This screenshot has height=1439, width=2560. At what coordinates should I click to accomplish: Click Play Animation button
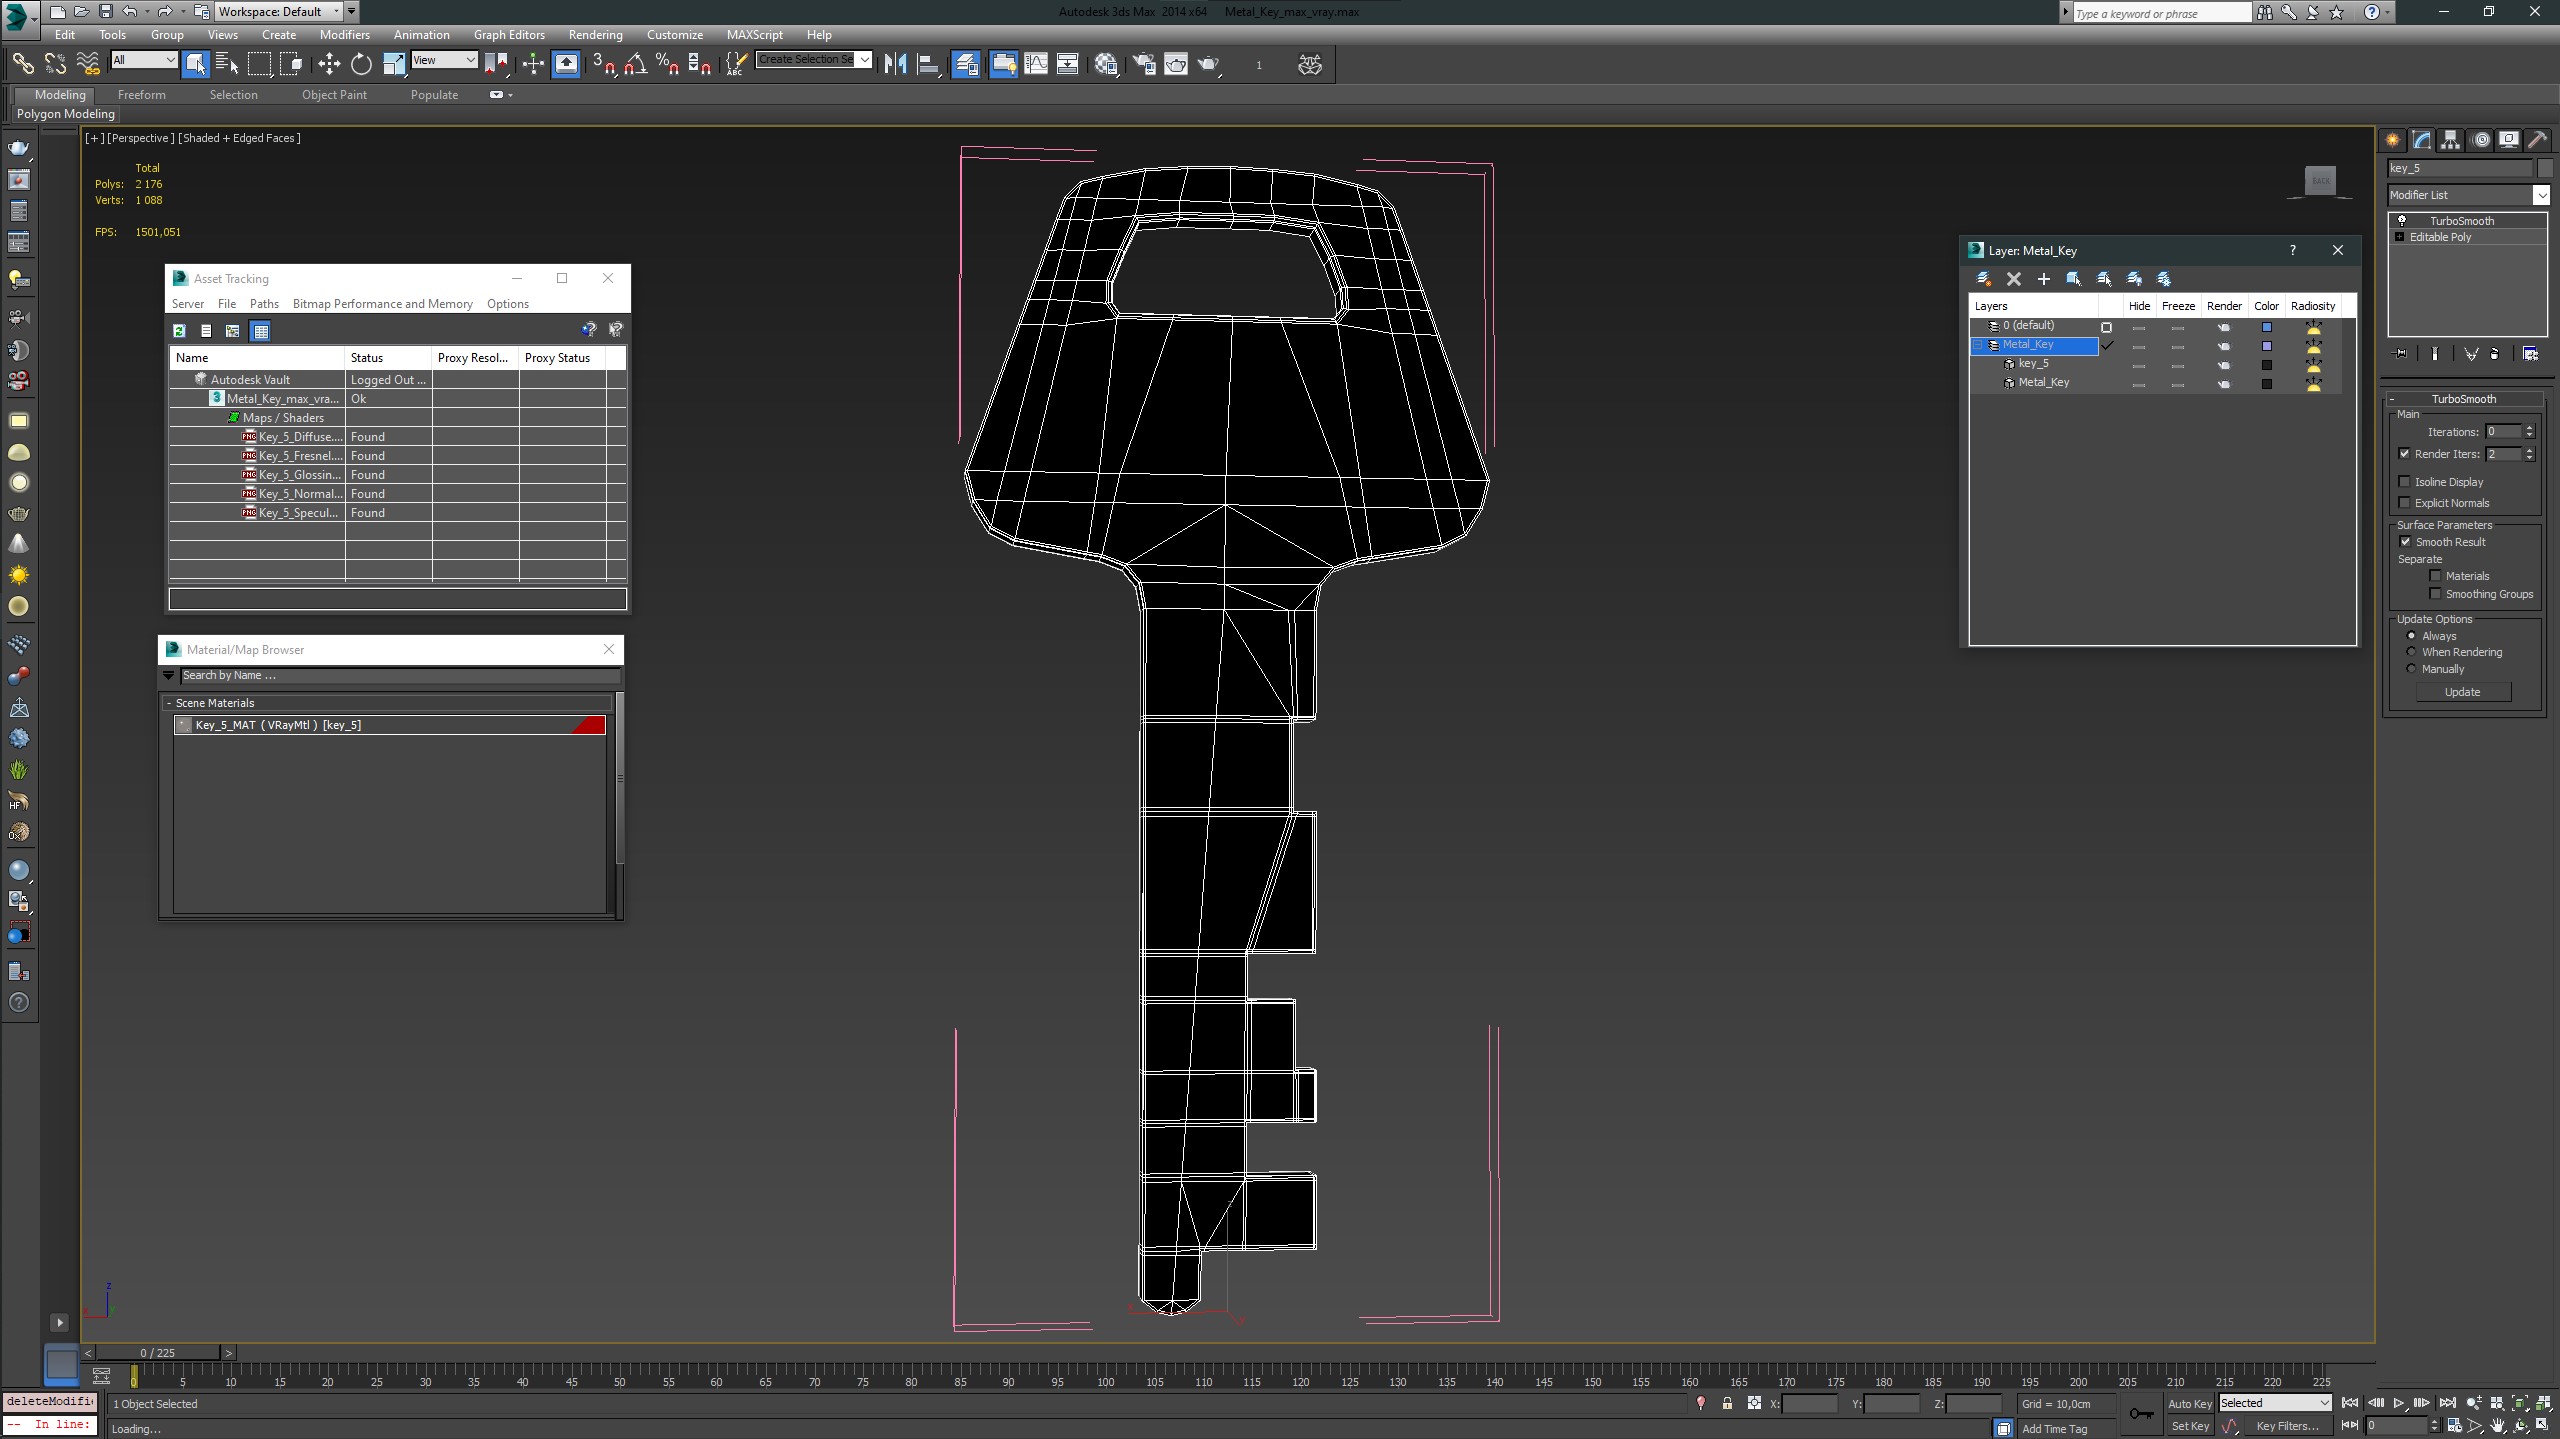tap(2399, 1404)
